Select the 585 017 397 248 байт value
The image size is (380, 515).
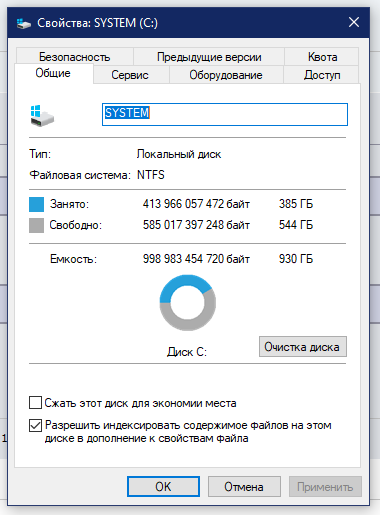click(x=196, y=225)
